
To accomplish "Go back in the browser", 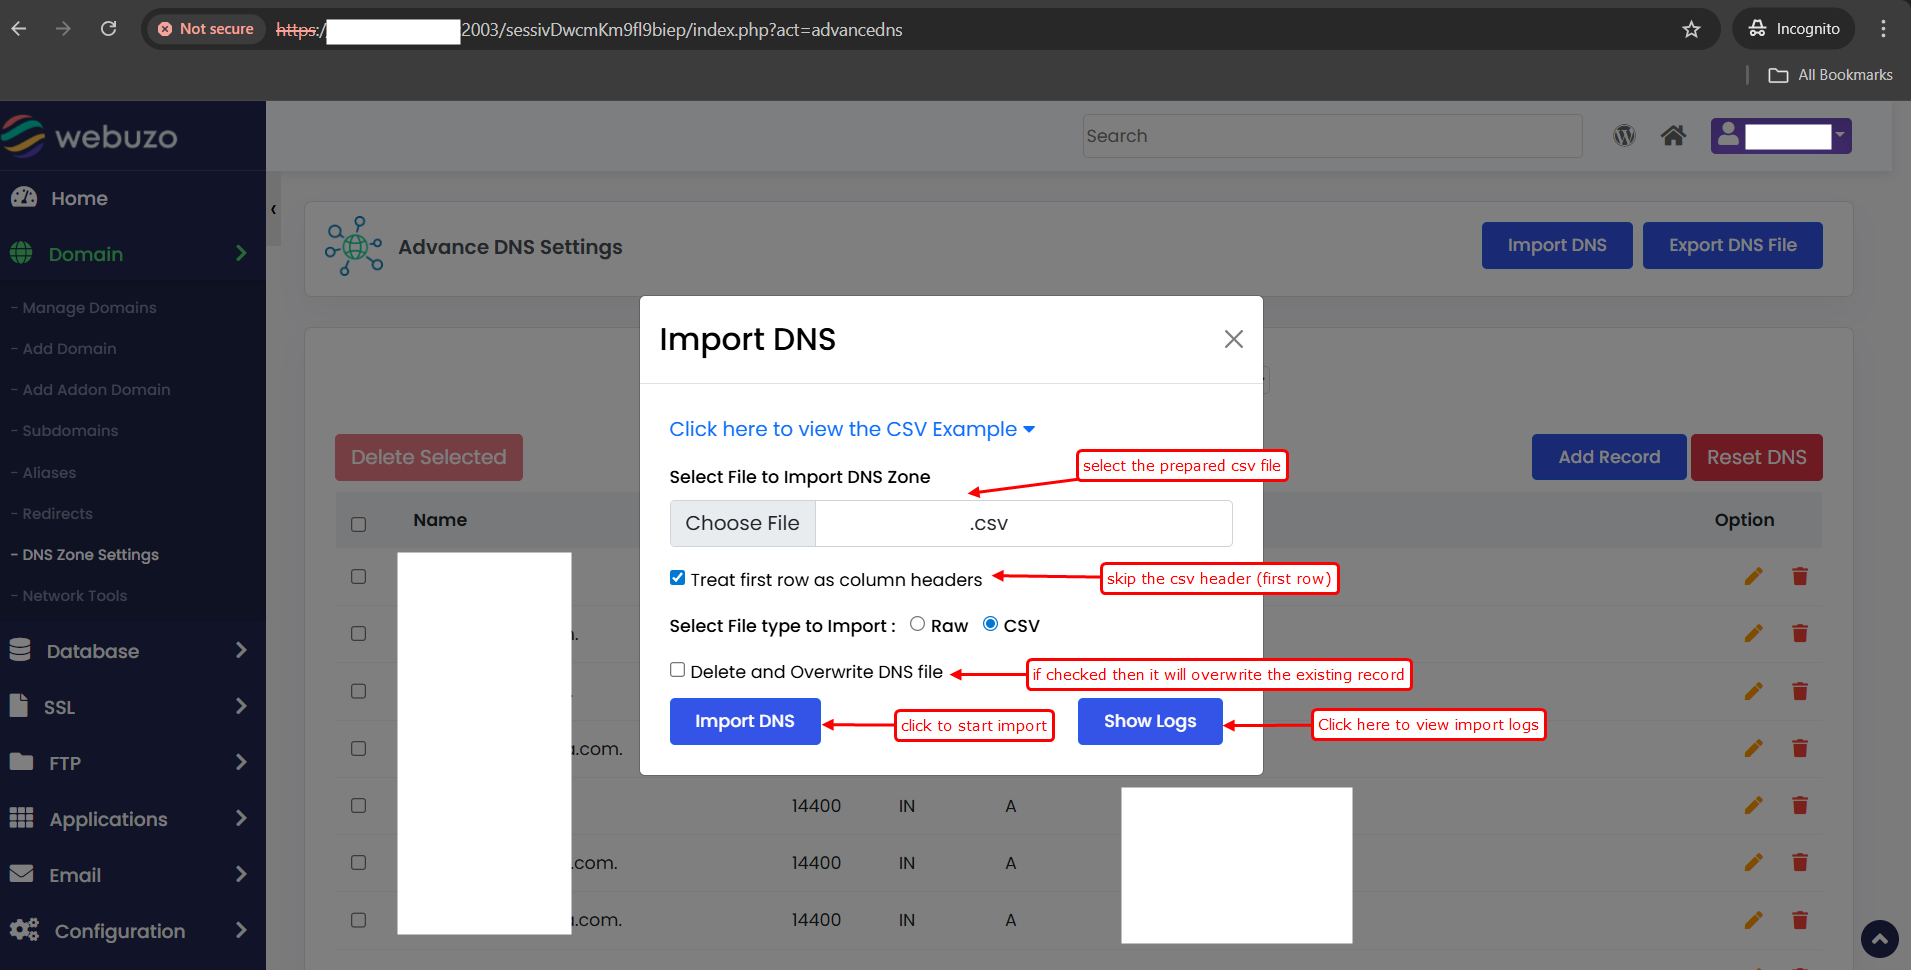I will [19, 29].
